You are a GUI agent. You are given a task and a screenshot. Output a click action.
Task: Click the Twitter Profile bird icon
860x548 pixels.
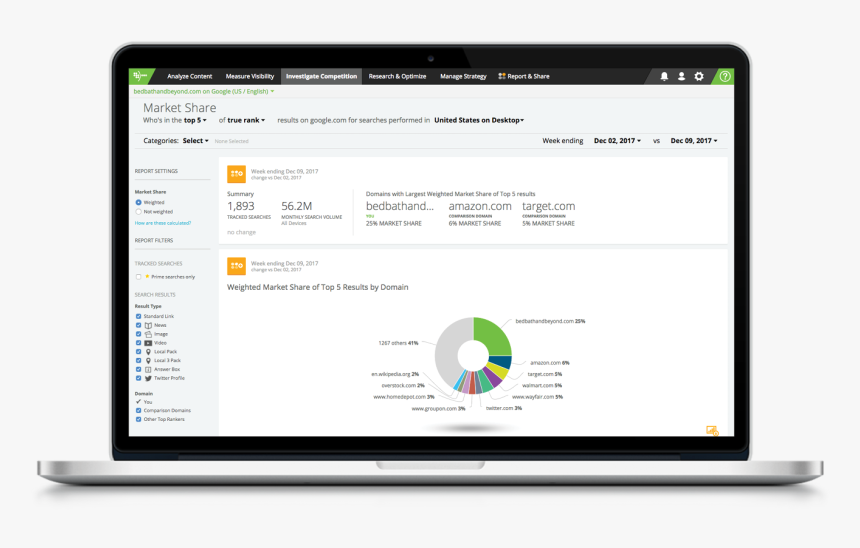click(x=148, y=378)
